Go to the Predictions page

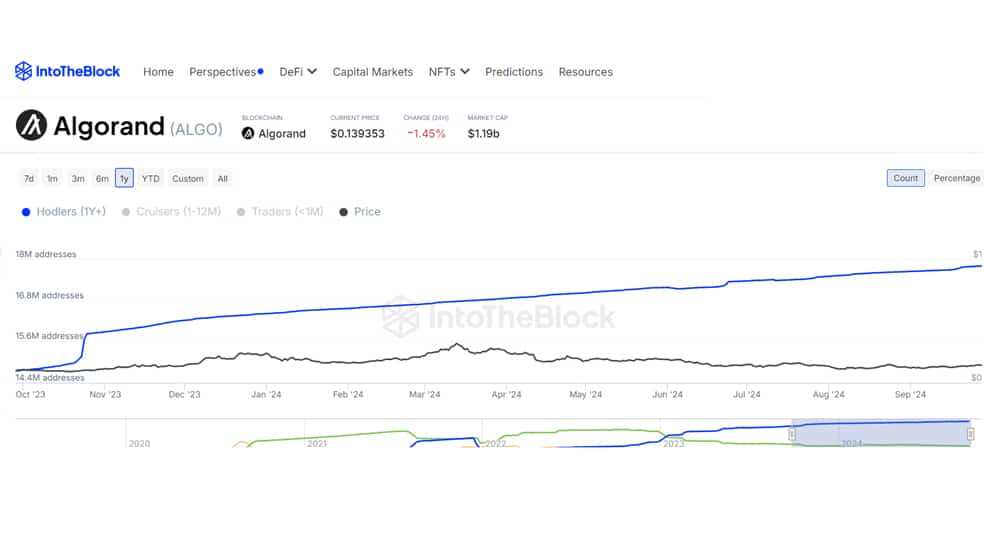(x=514, y=72)
